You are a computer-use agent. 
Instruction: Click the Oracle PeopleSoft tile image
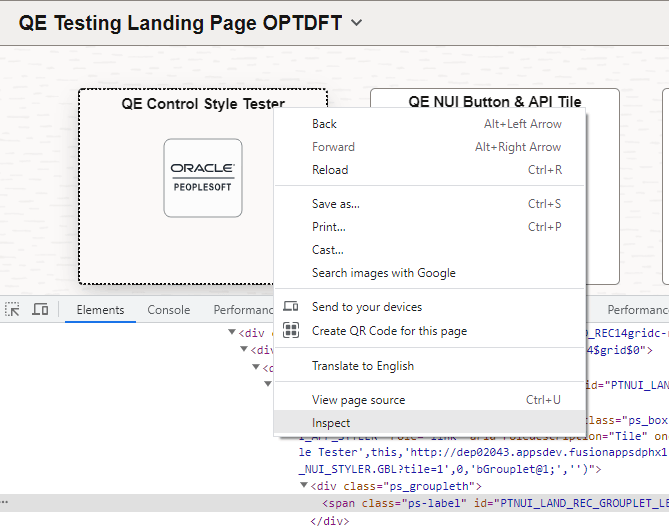(x=203, y=178)
